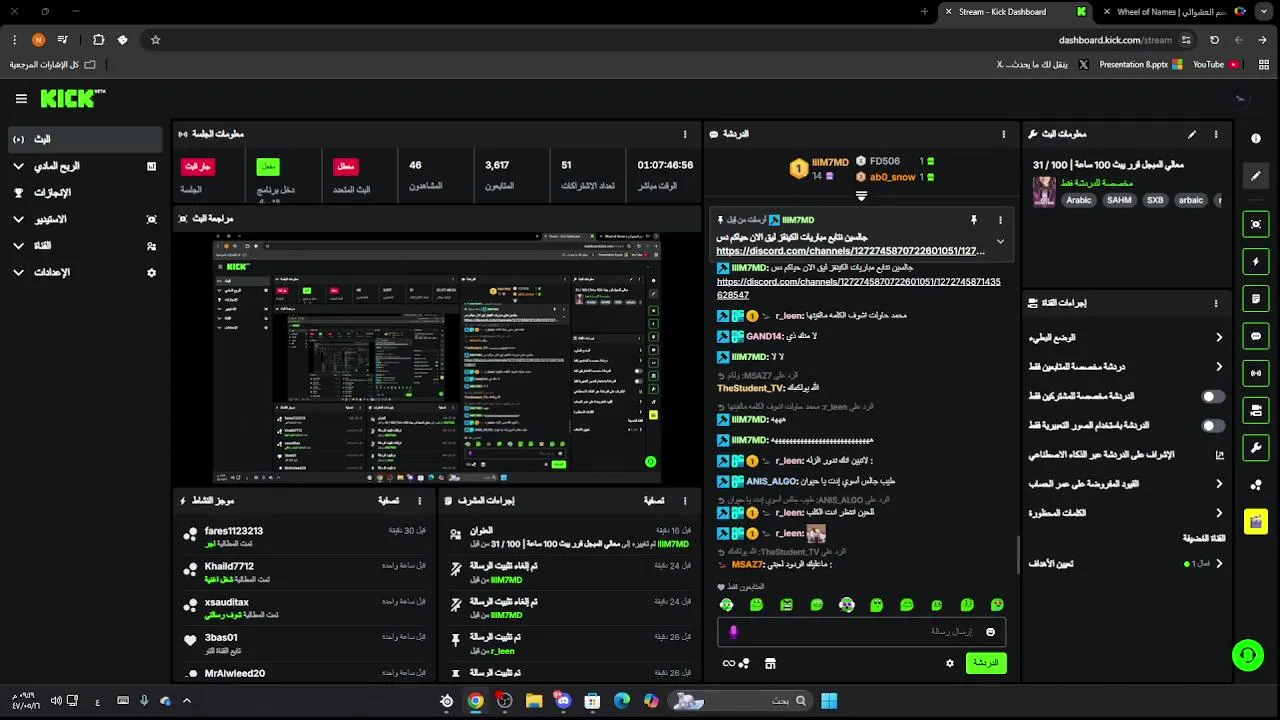Open emoji picker in chat input
Screen dimensions: 1280x720
pyautogui.click(x=991, y=632)
